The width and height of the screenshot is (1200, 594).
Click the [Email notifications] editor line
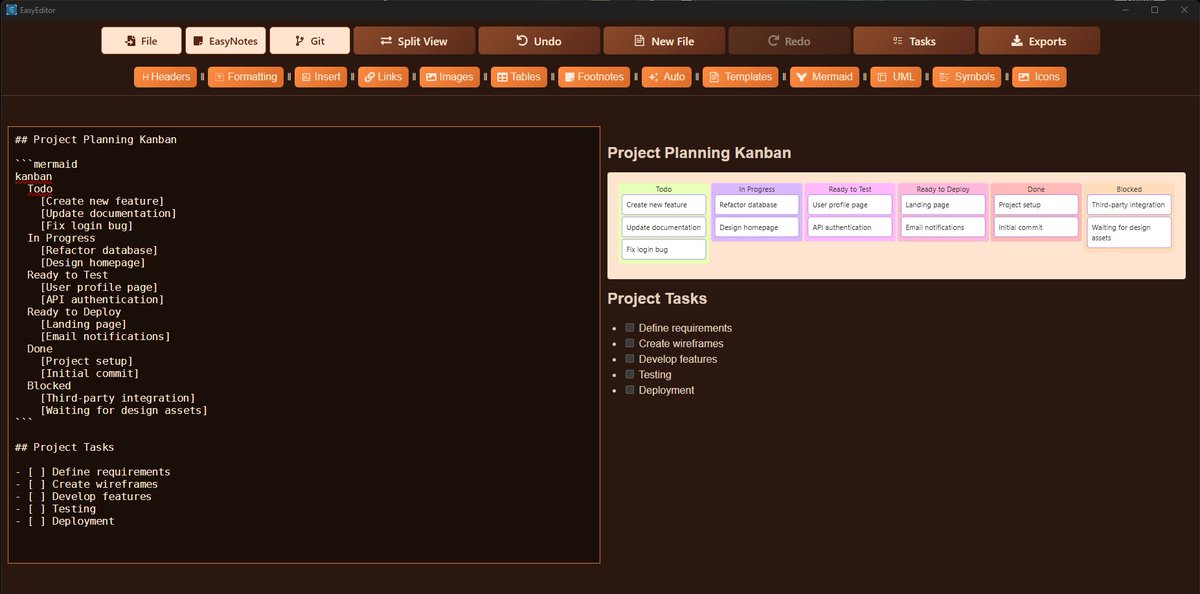105,337
